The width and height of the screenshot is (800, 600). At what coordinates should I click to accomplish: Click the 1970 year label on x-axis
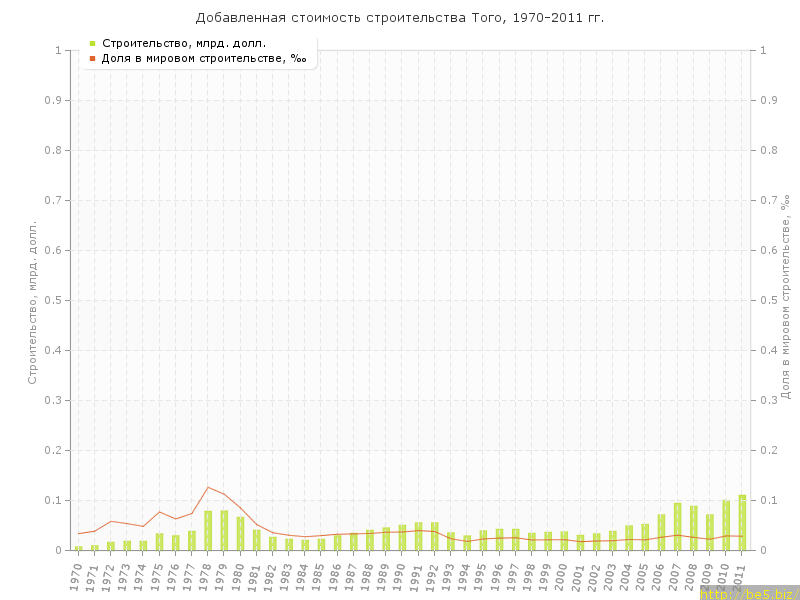tap(77, 575)
